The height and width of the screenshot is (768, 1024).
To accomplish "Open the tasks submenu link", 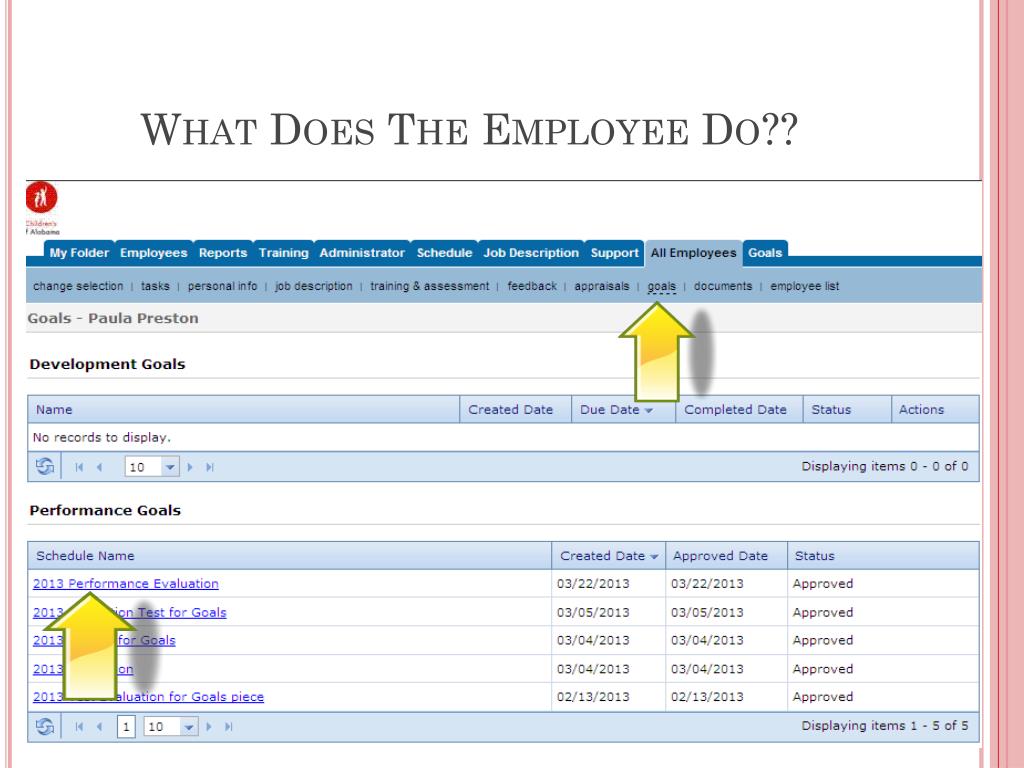I will click(x=155, y=286).
